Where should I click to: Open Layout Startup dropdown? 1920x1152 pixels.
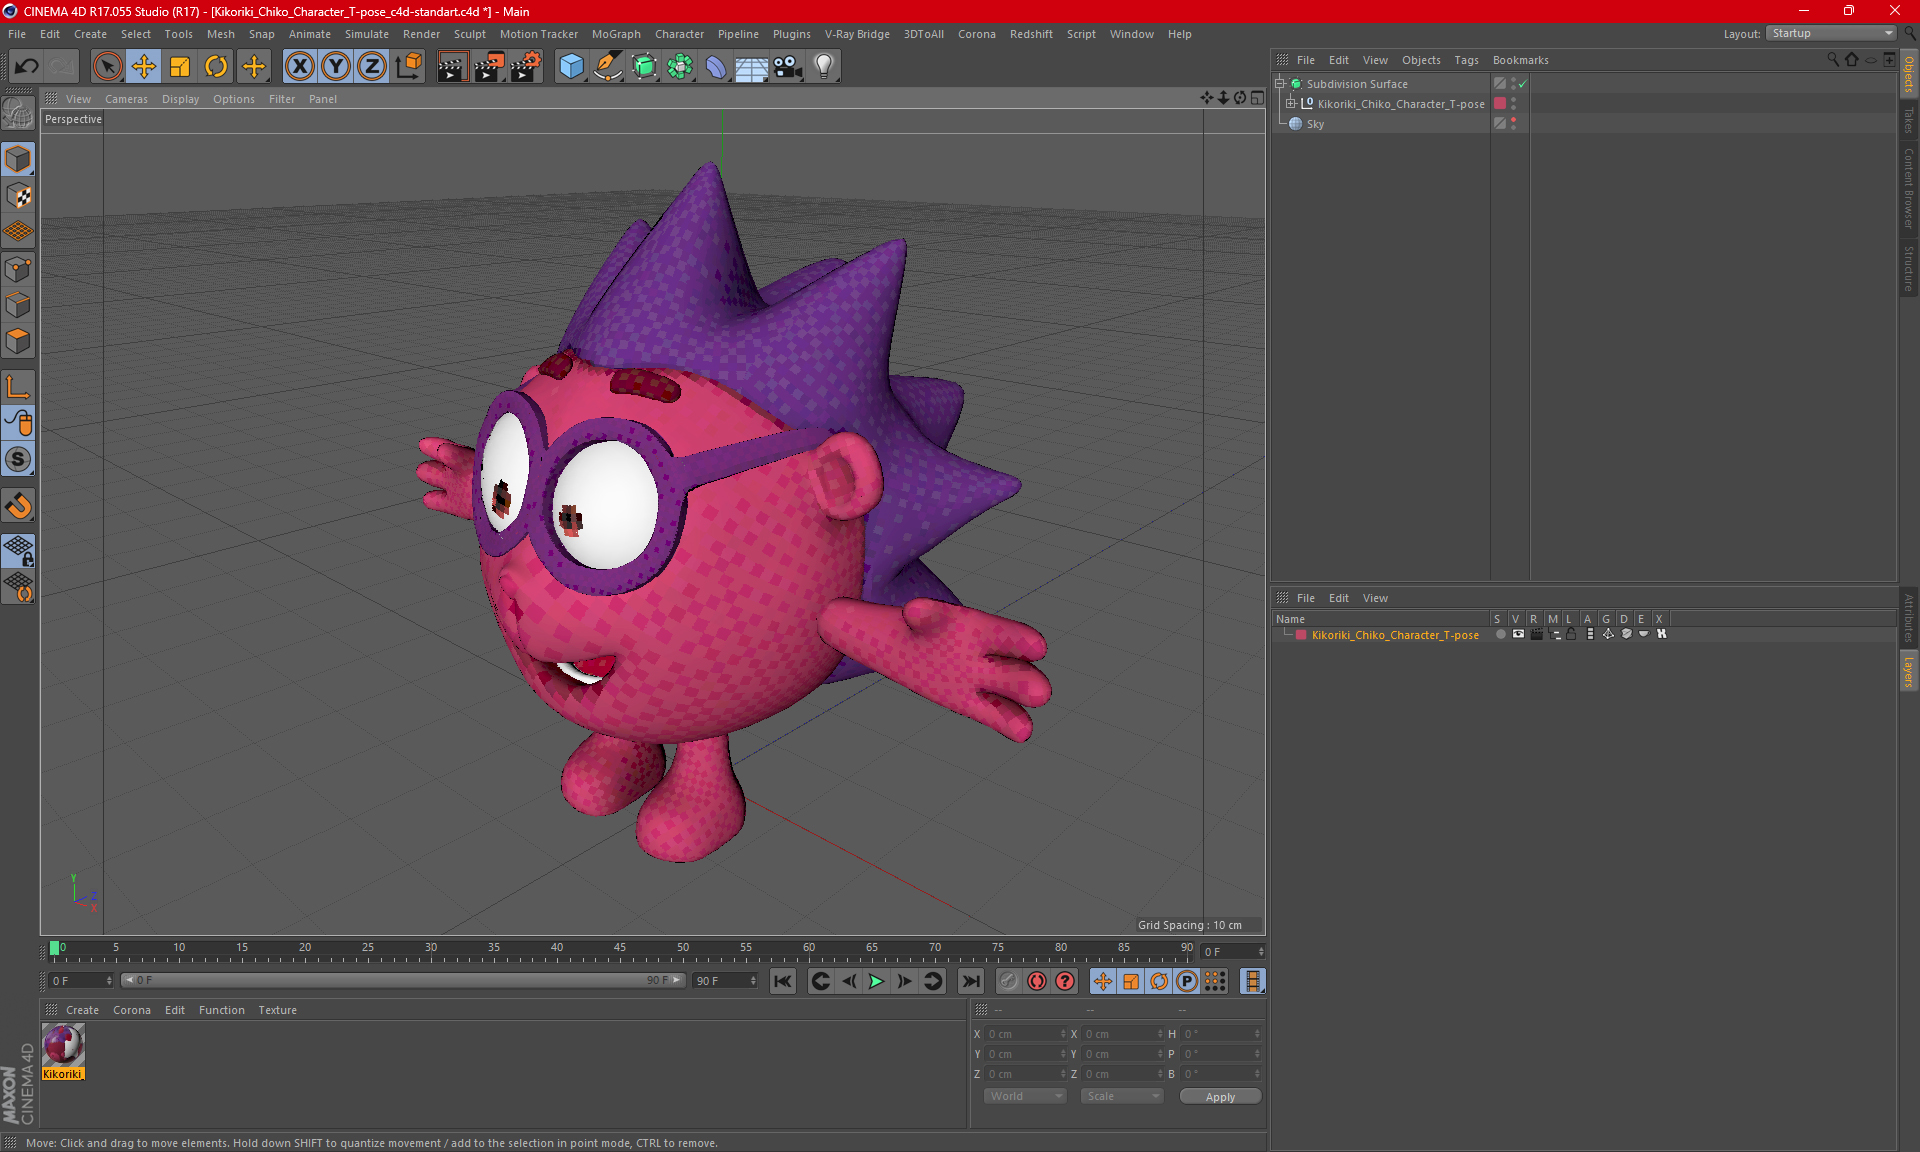click(1832, 33)
